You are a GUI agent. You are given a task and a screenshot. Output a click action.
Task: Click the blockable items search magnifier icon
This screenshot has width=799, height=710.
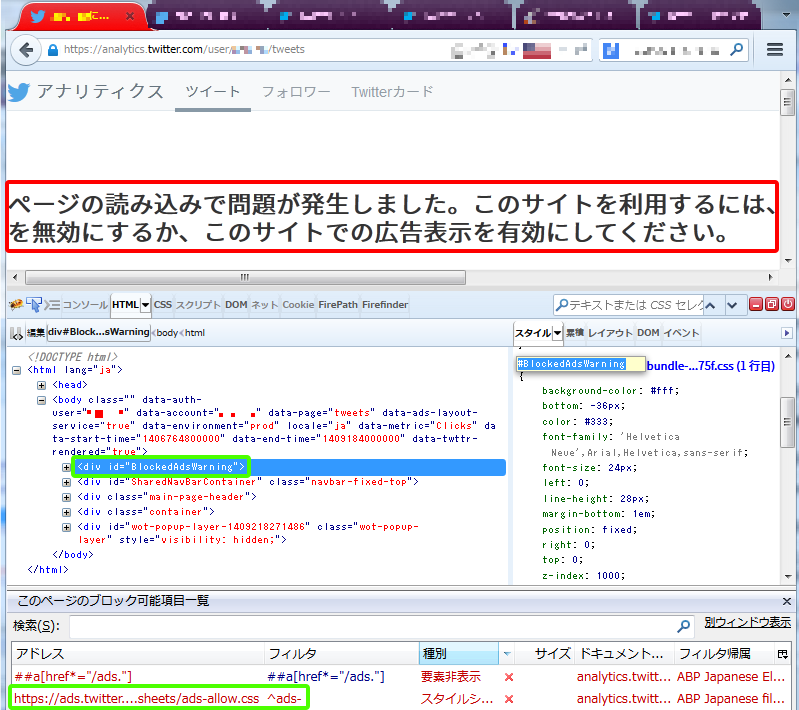(x=683, y=626)
